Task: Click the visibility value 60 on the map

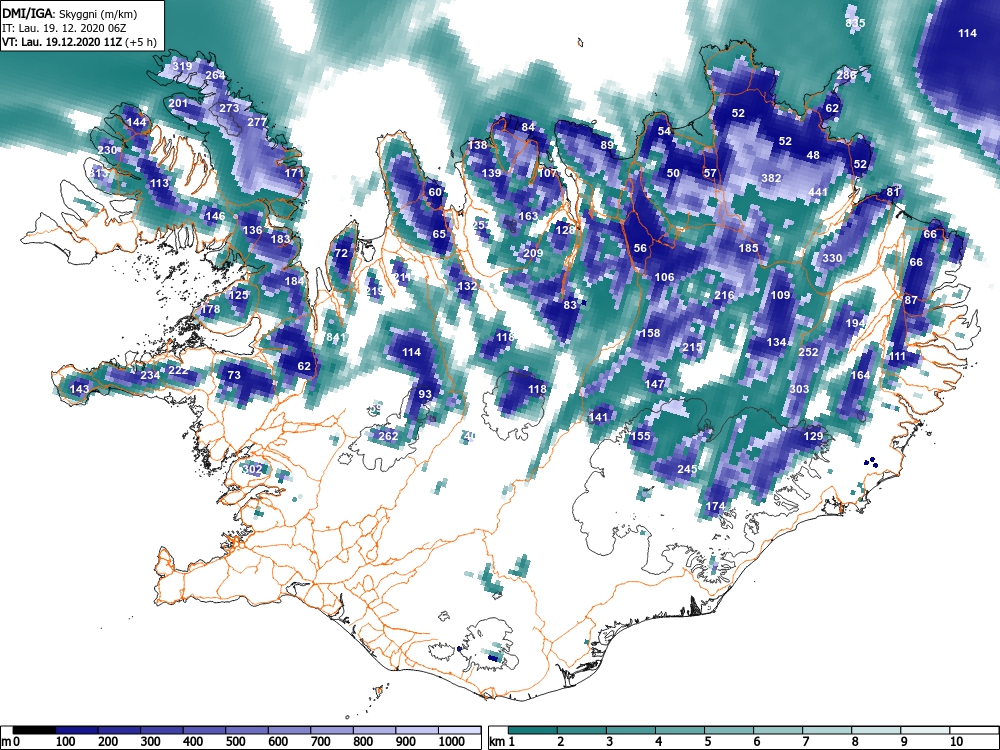Action: click(x=434, y=193)
